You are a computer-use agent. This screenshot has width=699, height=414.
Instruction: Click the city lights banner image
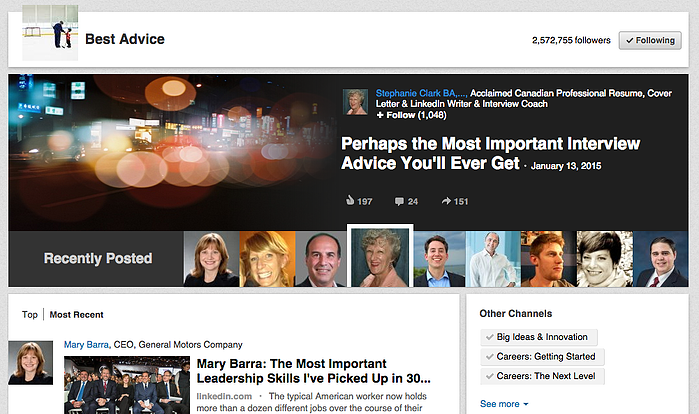173,152
